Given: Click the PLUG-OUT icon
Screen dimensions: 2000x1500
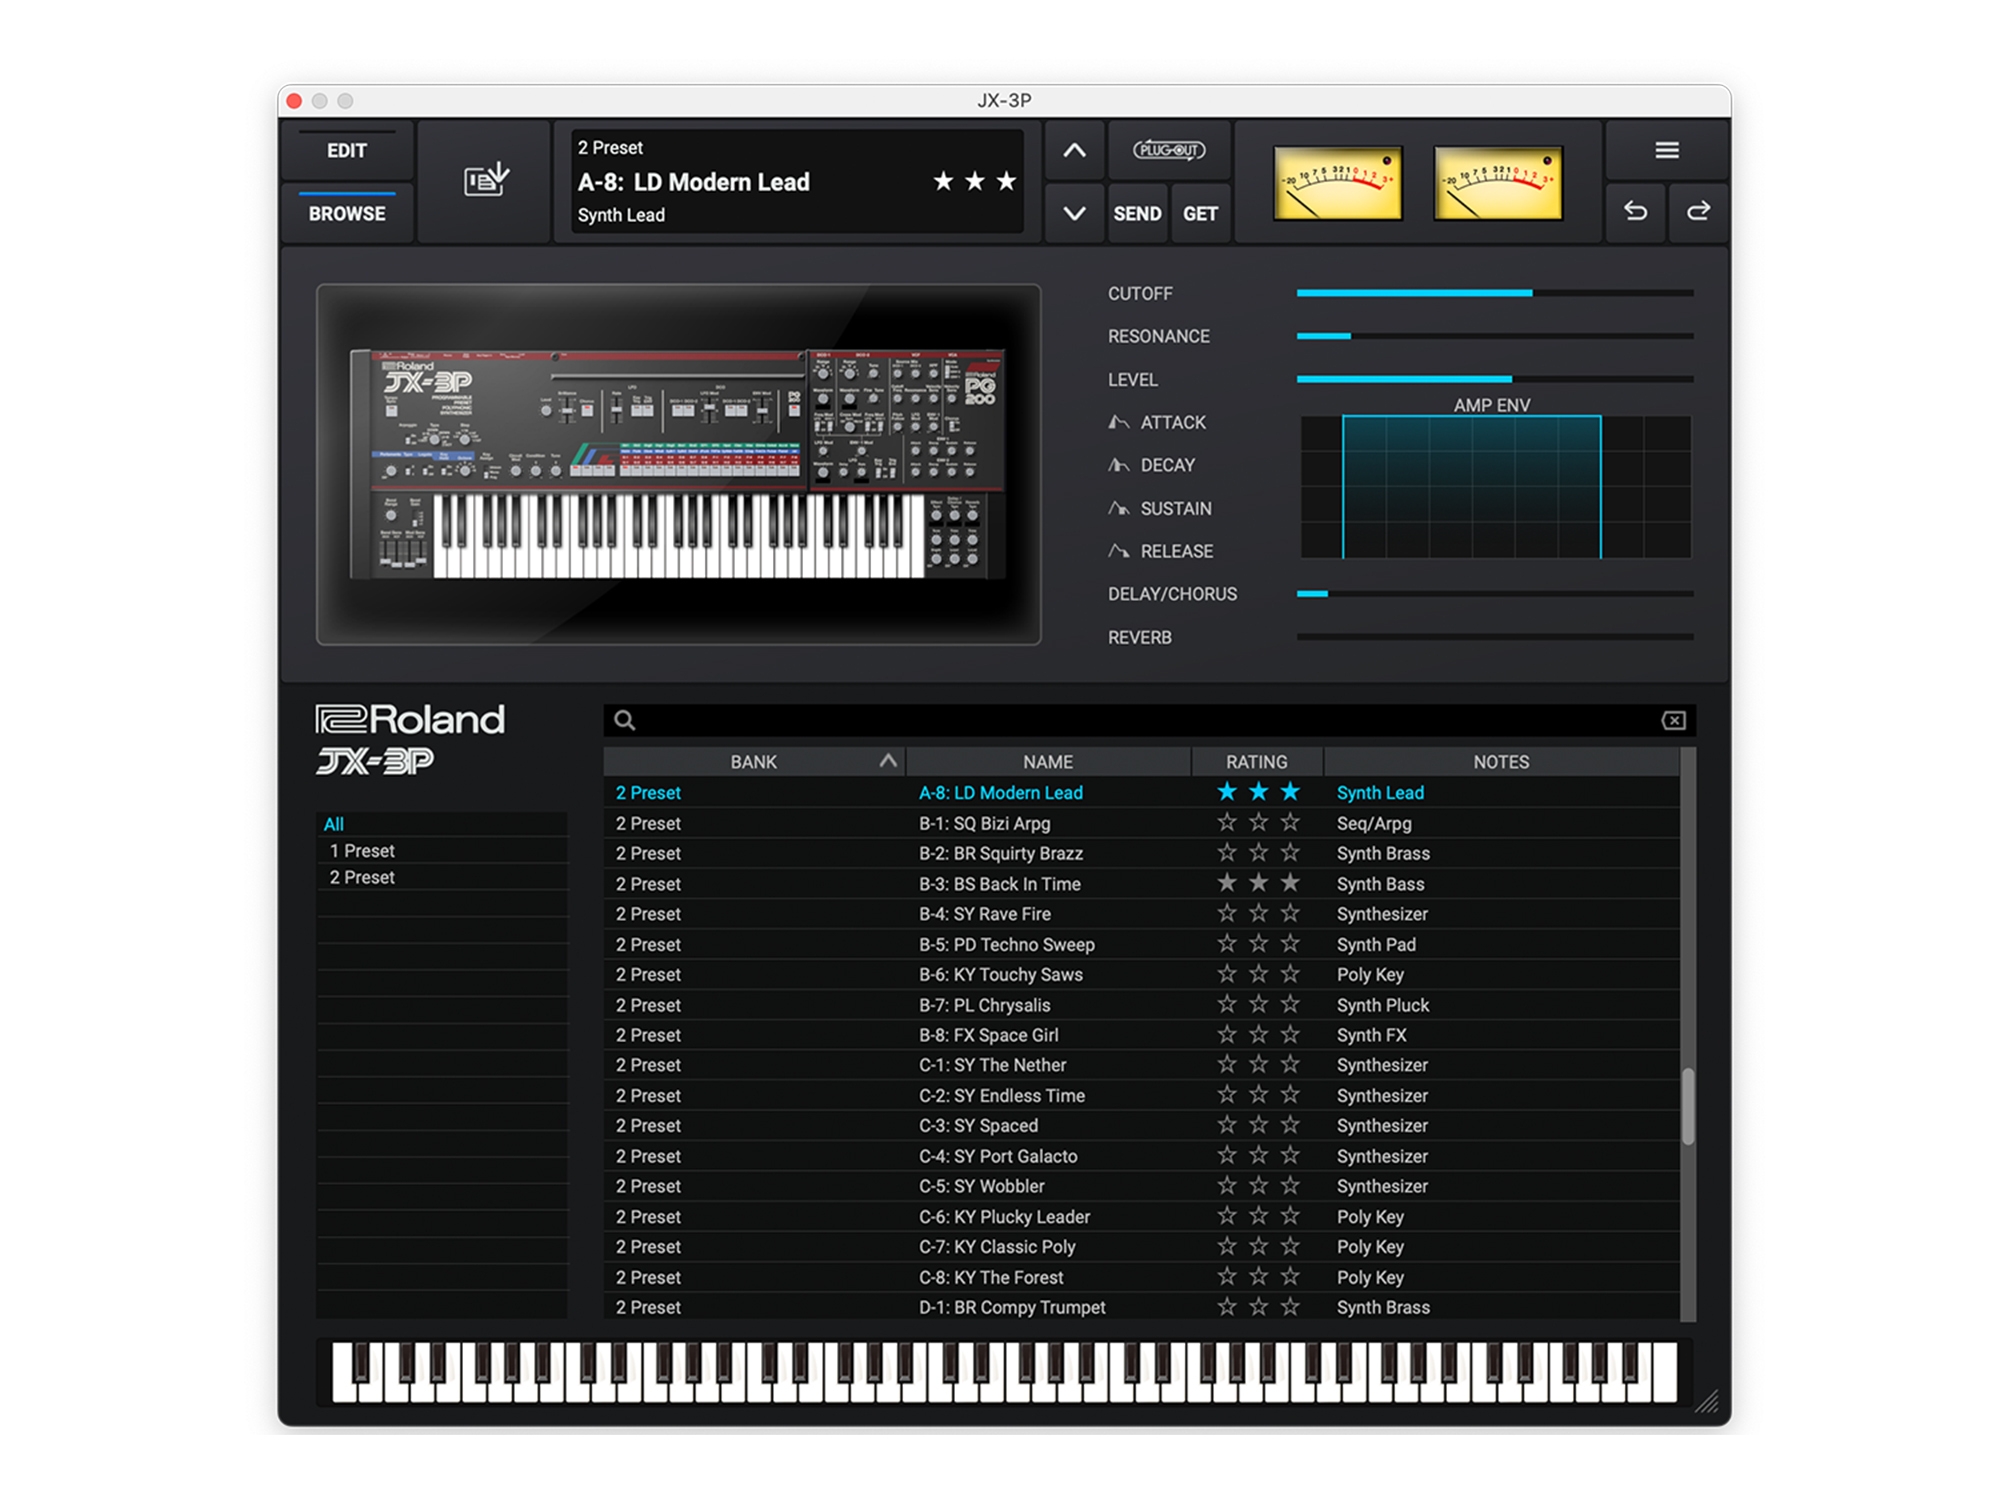Looking at the screenshot, I should [1168, 151].
